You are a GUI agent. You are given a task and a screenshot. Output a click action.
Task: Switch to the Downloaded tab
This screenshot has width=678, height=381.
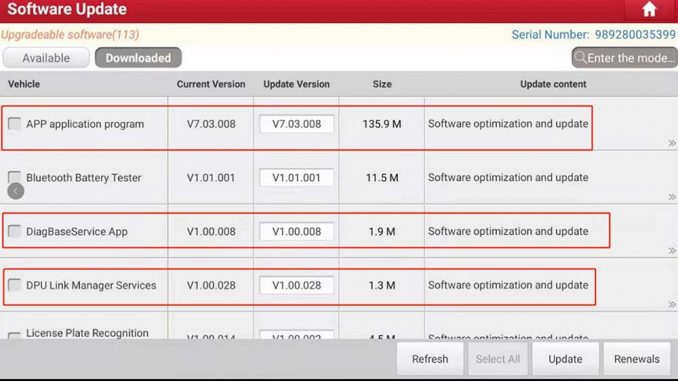point(138,58)
